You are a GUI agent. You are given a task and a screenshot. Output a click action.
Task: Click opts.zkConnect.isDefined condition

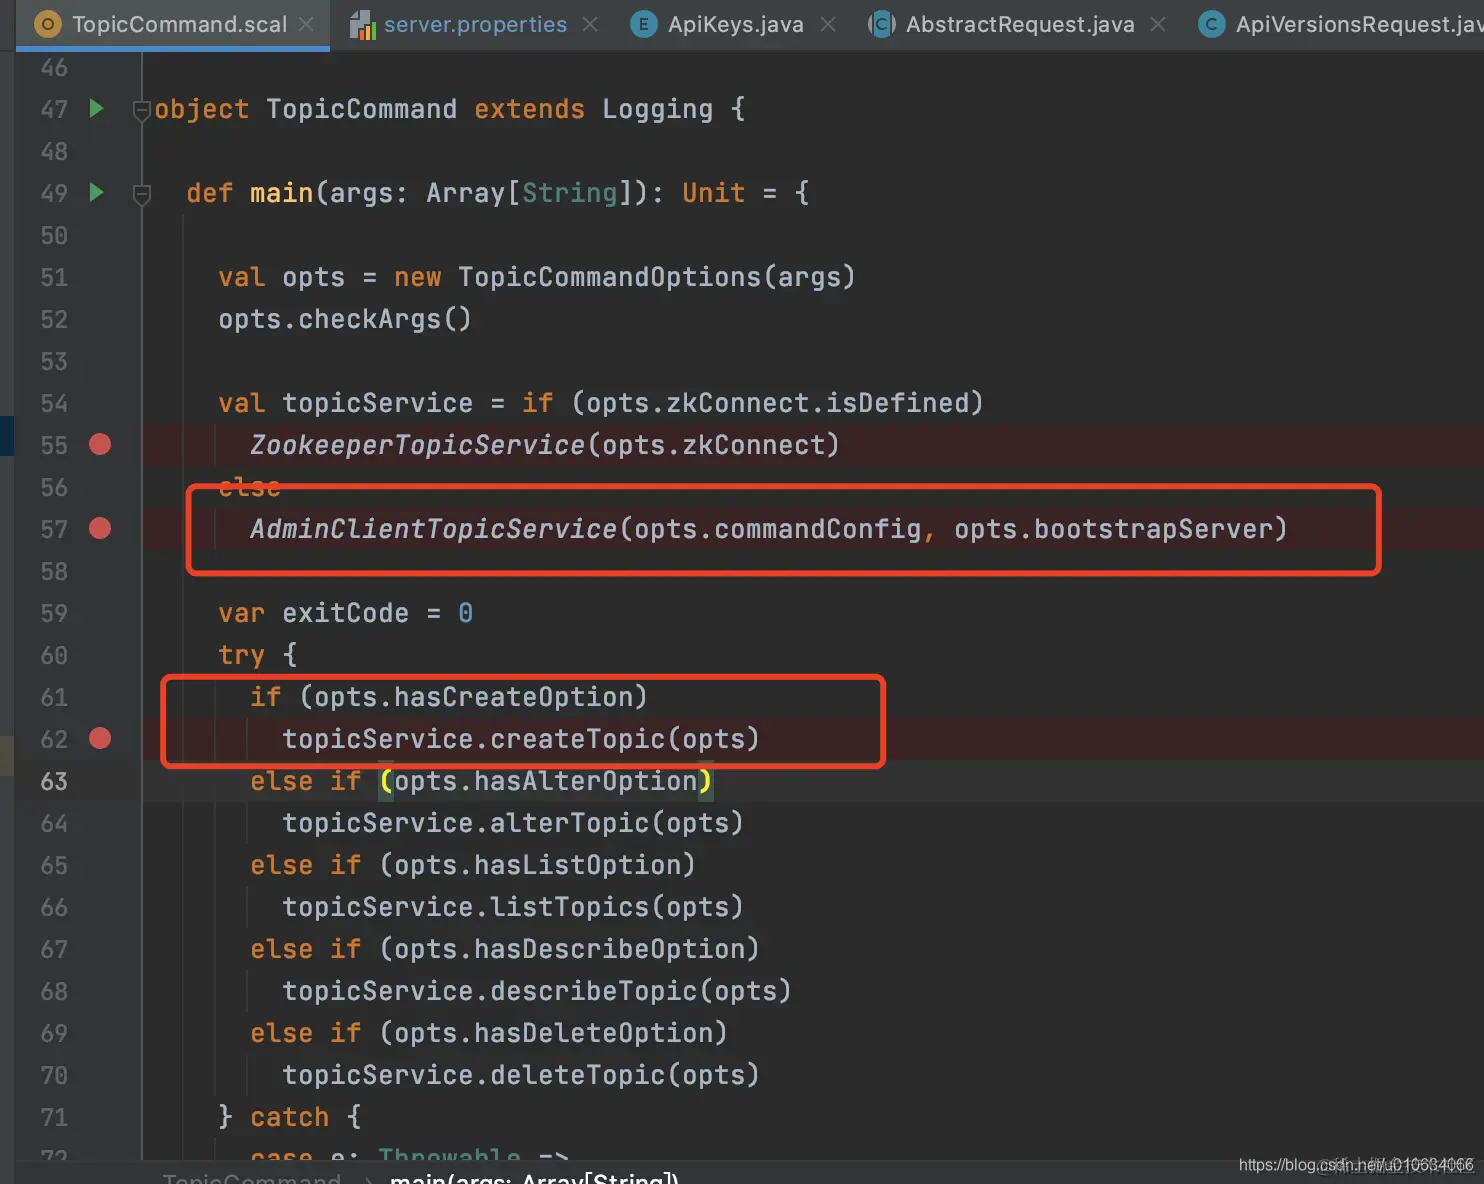coord(778,403)
